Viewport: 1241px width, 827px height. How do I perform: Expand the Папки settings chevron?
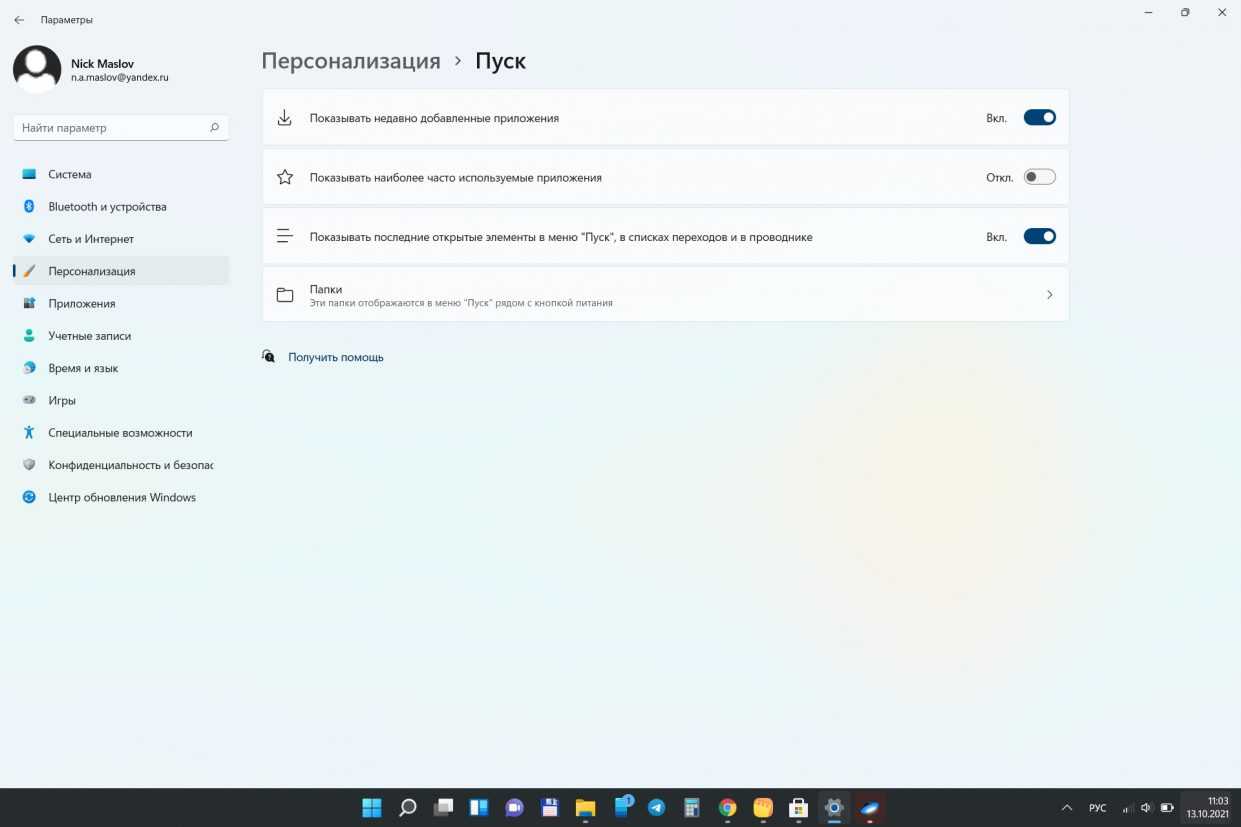tap(1049, 295)
